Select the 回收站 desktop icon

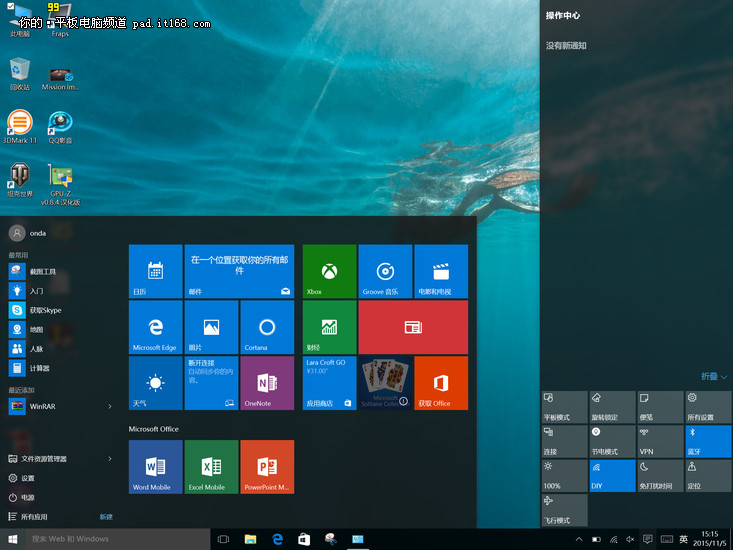click(x=20, y=74)
